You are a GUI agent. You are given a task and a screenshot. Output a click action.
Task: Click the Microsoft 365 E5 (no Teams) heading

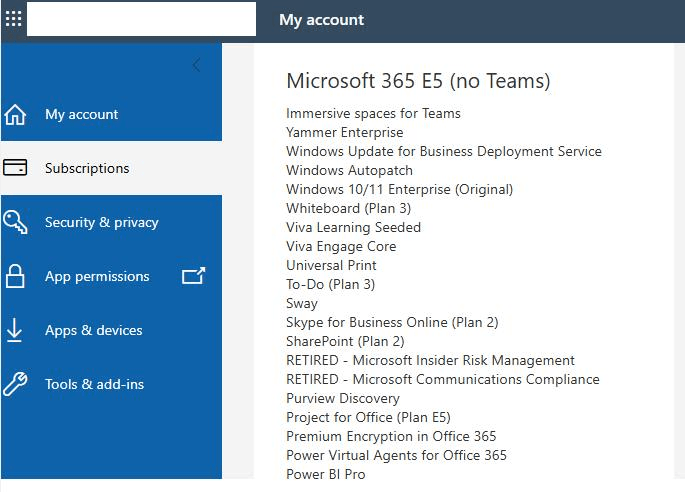point(418,81)
